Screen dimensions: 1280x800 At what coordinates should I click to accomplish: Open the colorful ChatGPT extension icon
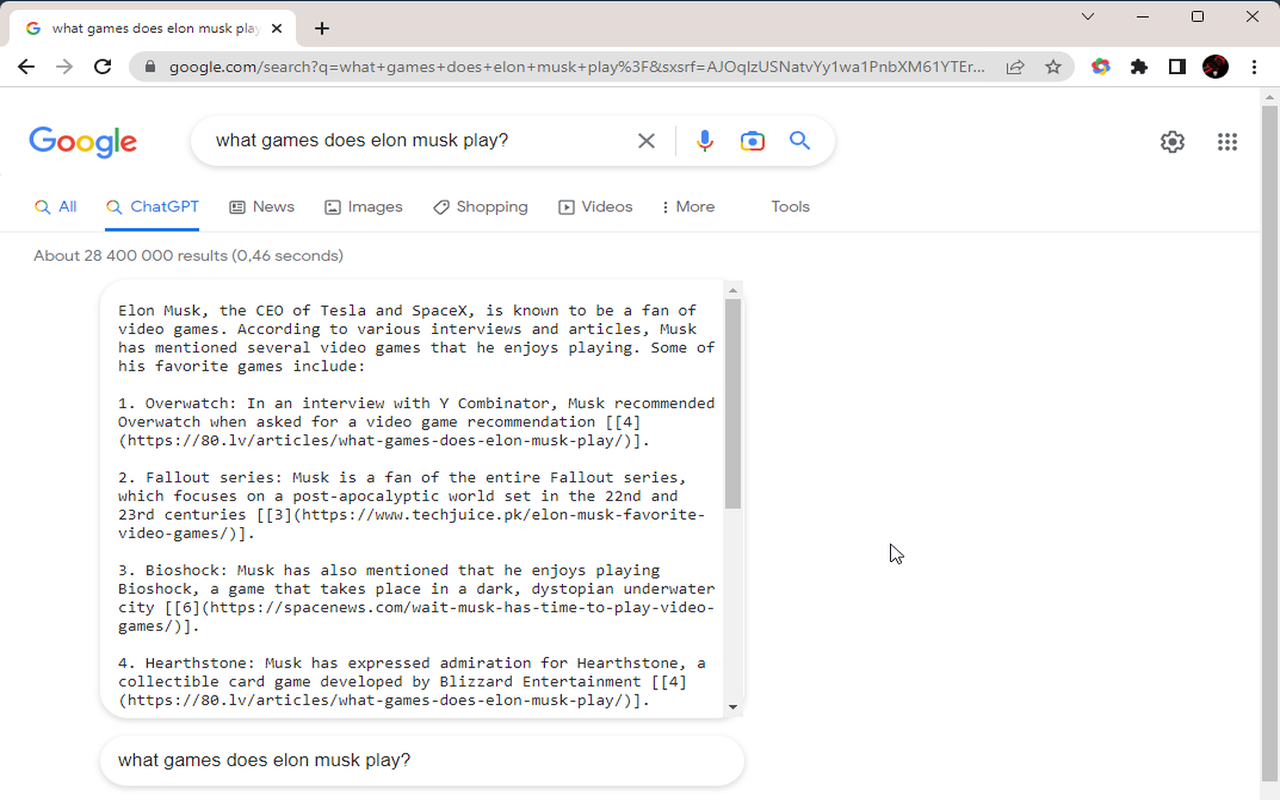pos(1101,67)
